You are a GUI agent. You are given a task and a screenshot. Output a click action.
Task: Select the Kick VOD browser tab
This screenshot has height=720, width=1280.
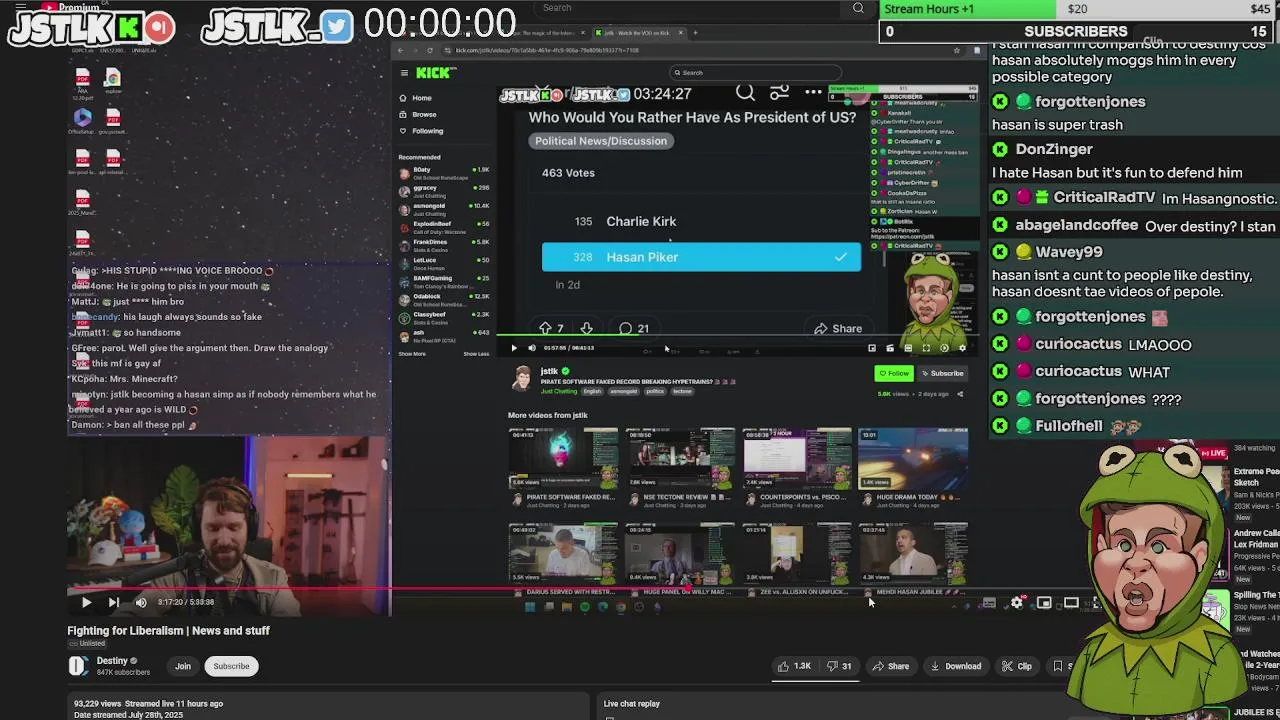coord(639,33)
